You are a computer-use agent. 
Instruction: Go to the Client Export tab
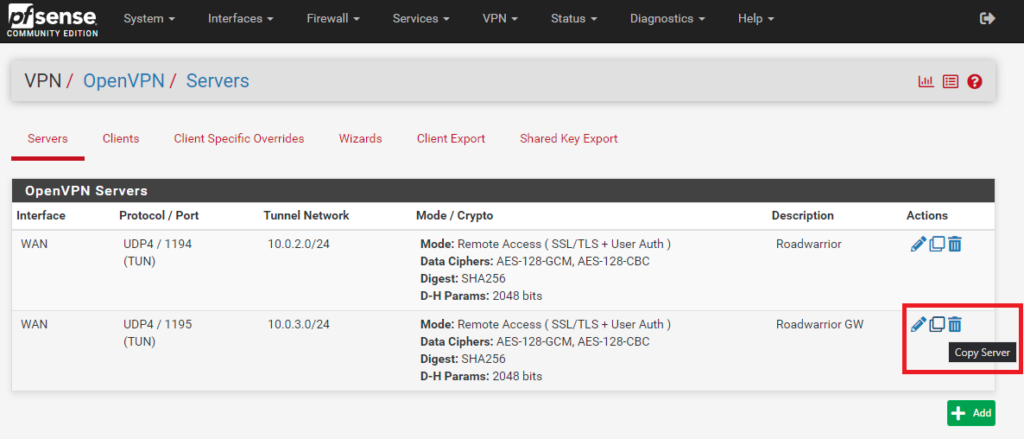451,139
